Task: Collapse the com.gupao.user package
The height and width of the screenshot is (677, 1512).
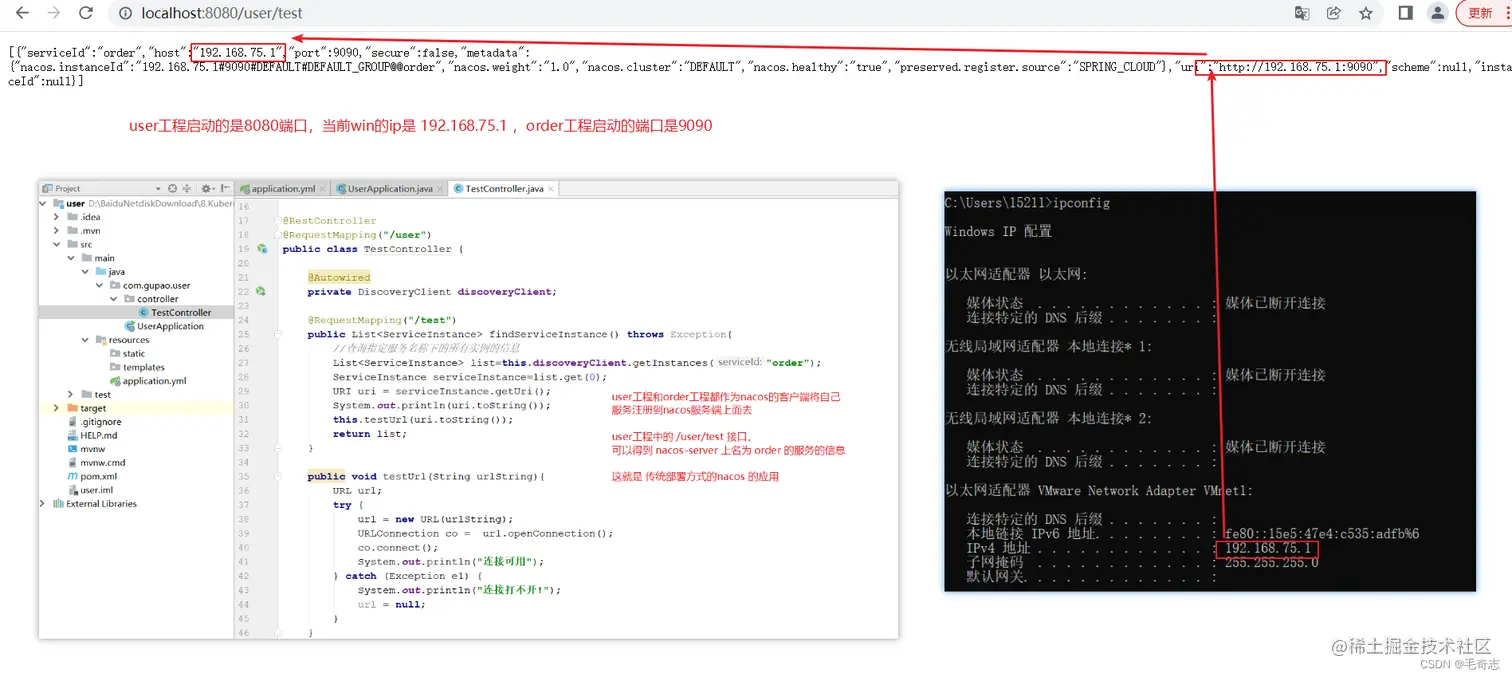Action: click(99, 285)
